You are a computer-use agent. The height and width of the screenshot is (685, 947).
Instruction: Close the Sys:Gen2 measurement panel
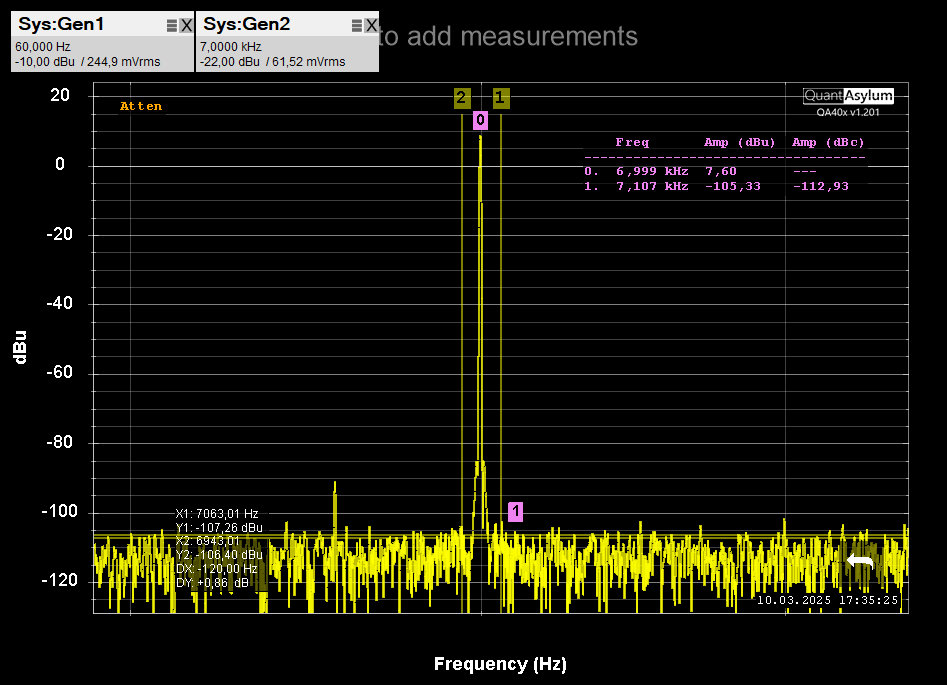coord(371,25)
